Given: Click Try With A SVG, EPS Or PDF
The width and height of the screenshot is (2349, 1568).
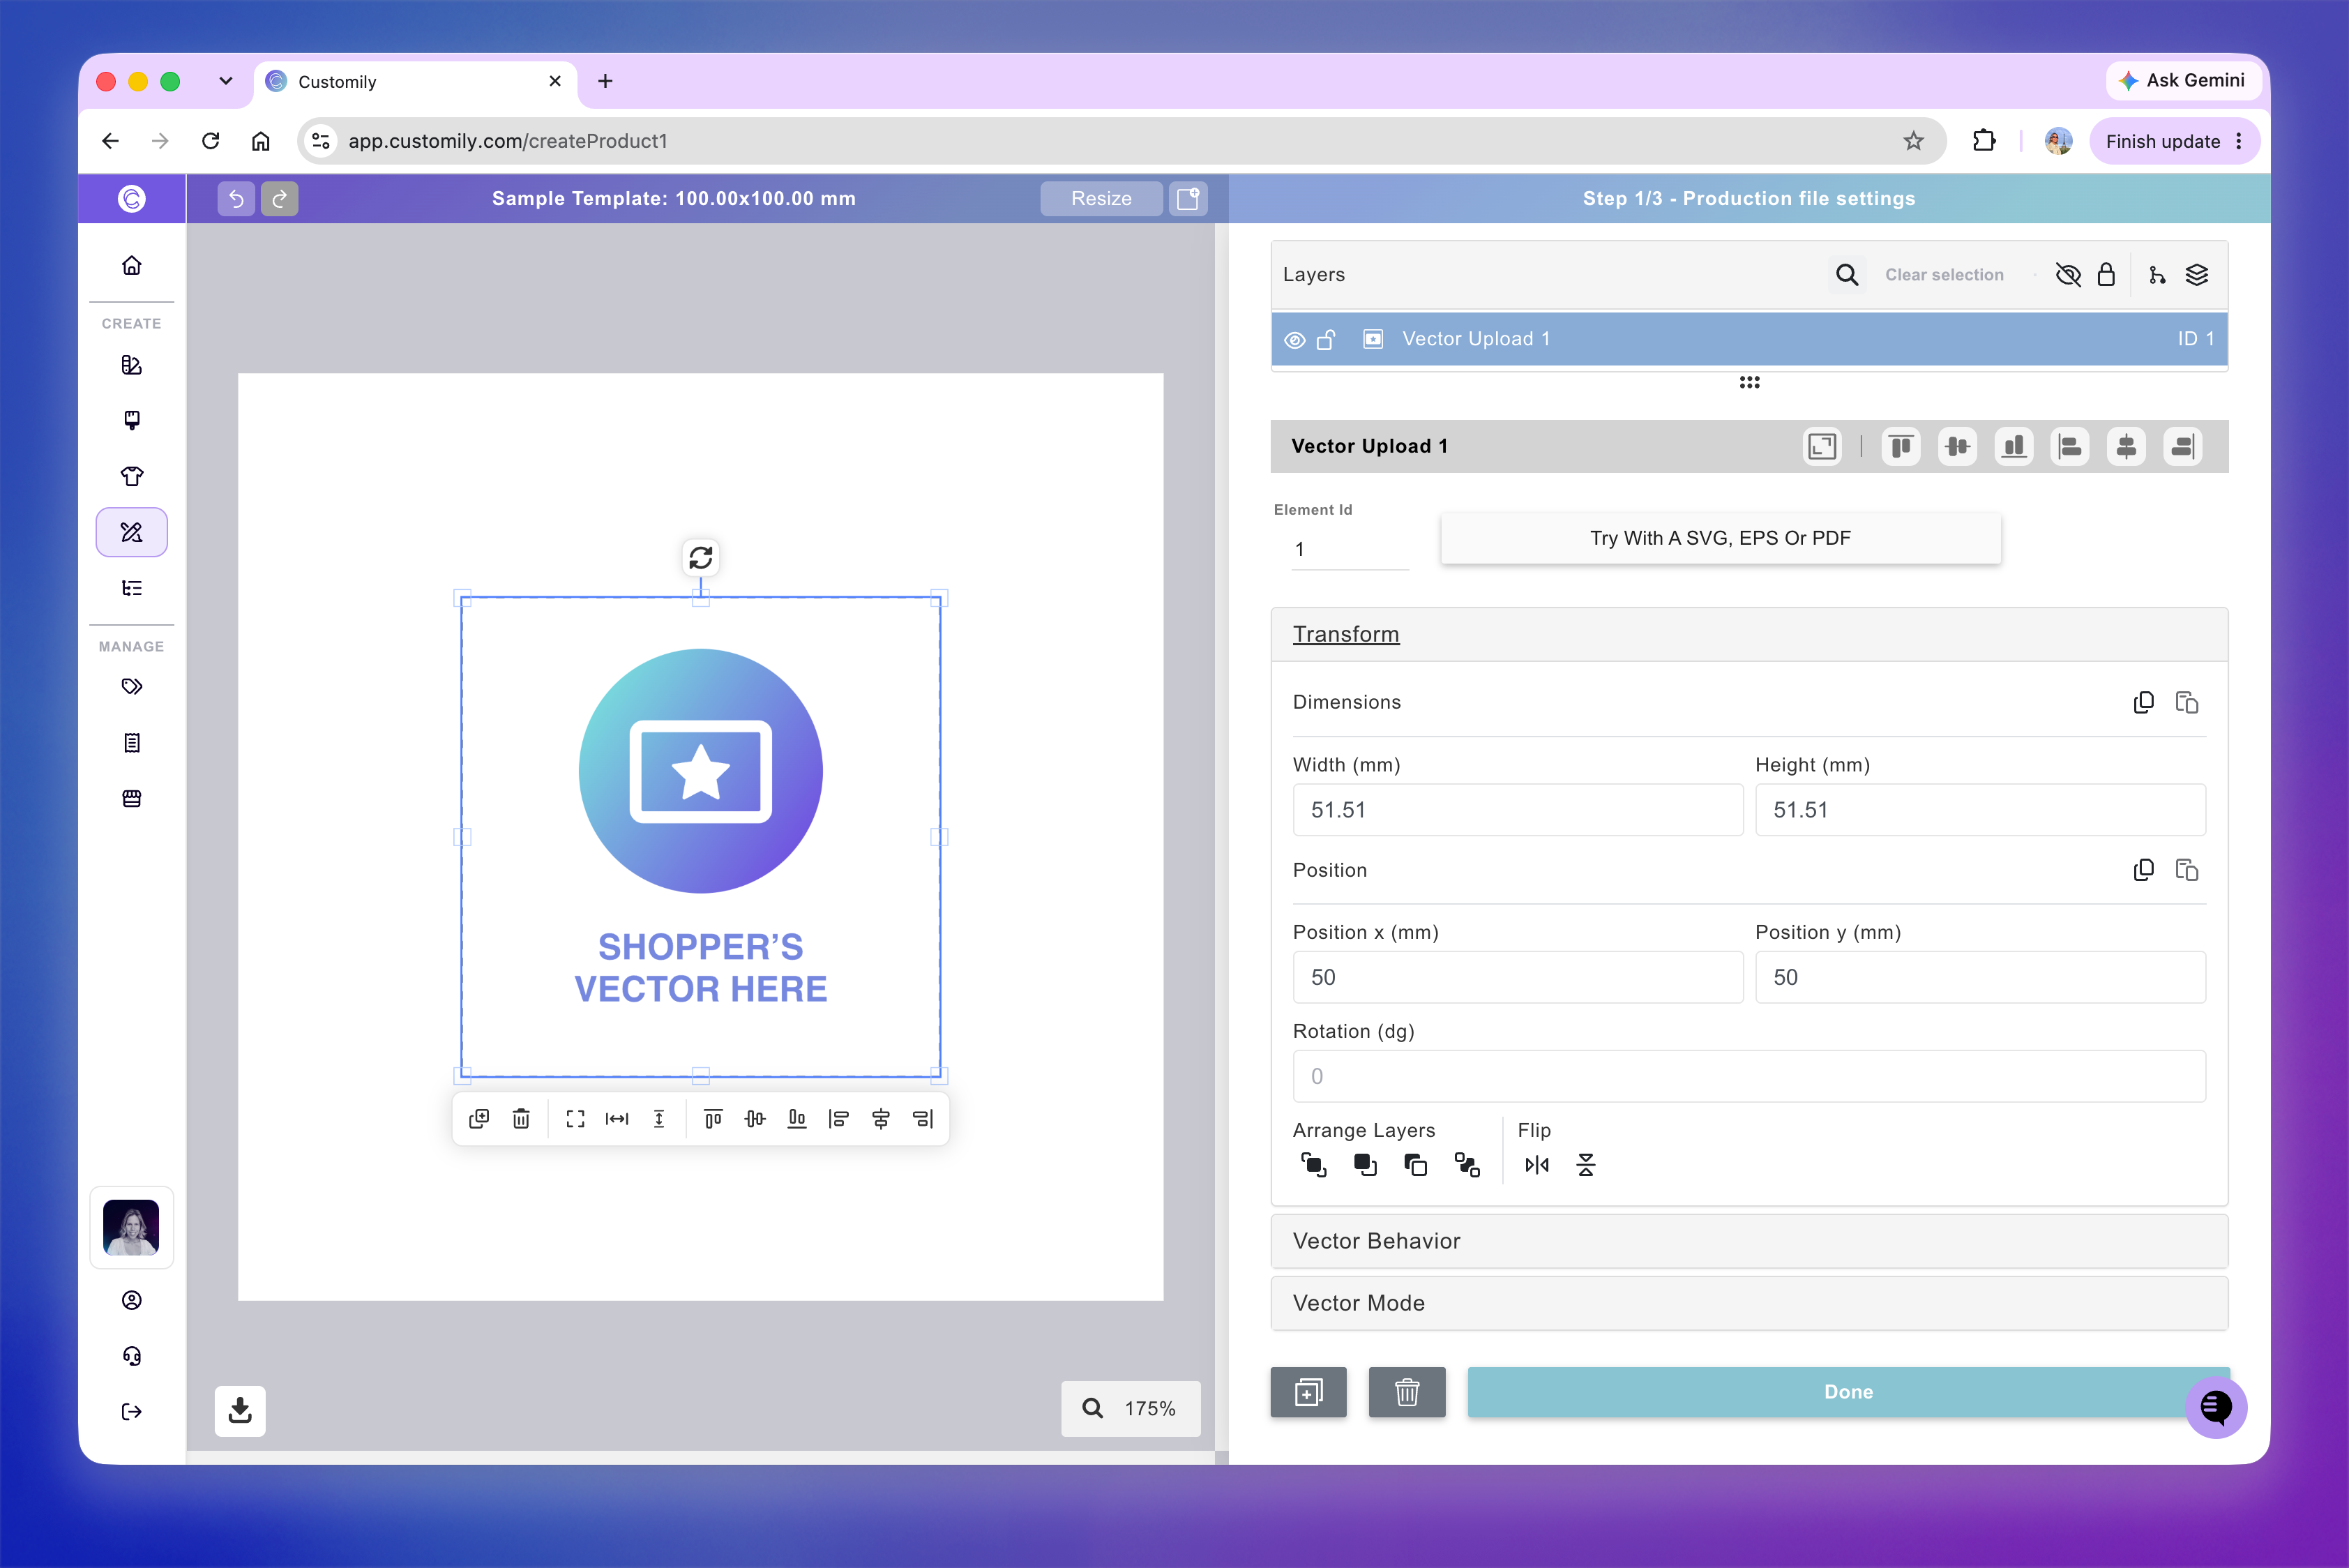Looking at the screenshot, I should coord(1720,538).
